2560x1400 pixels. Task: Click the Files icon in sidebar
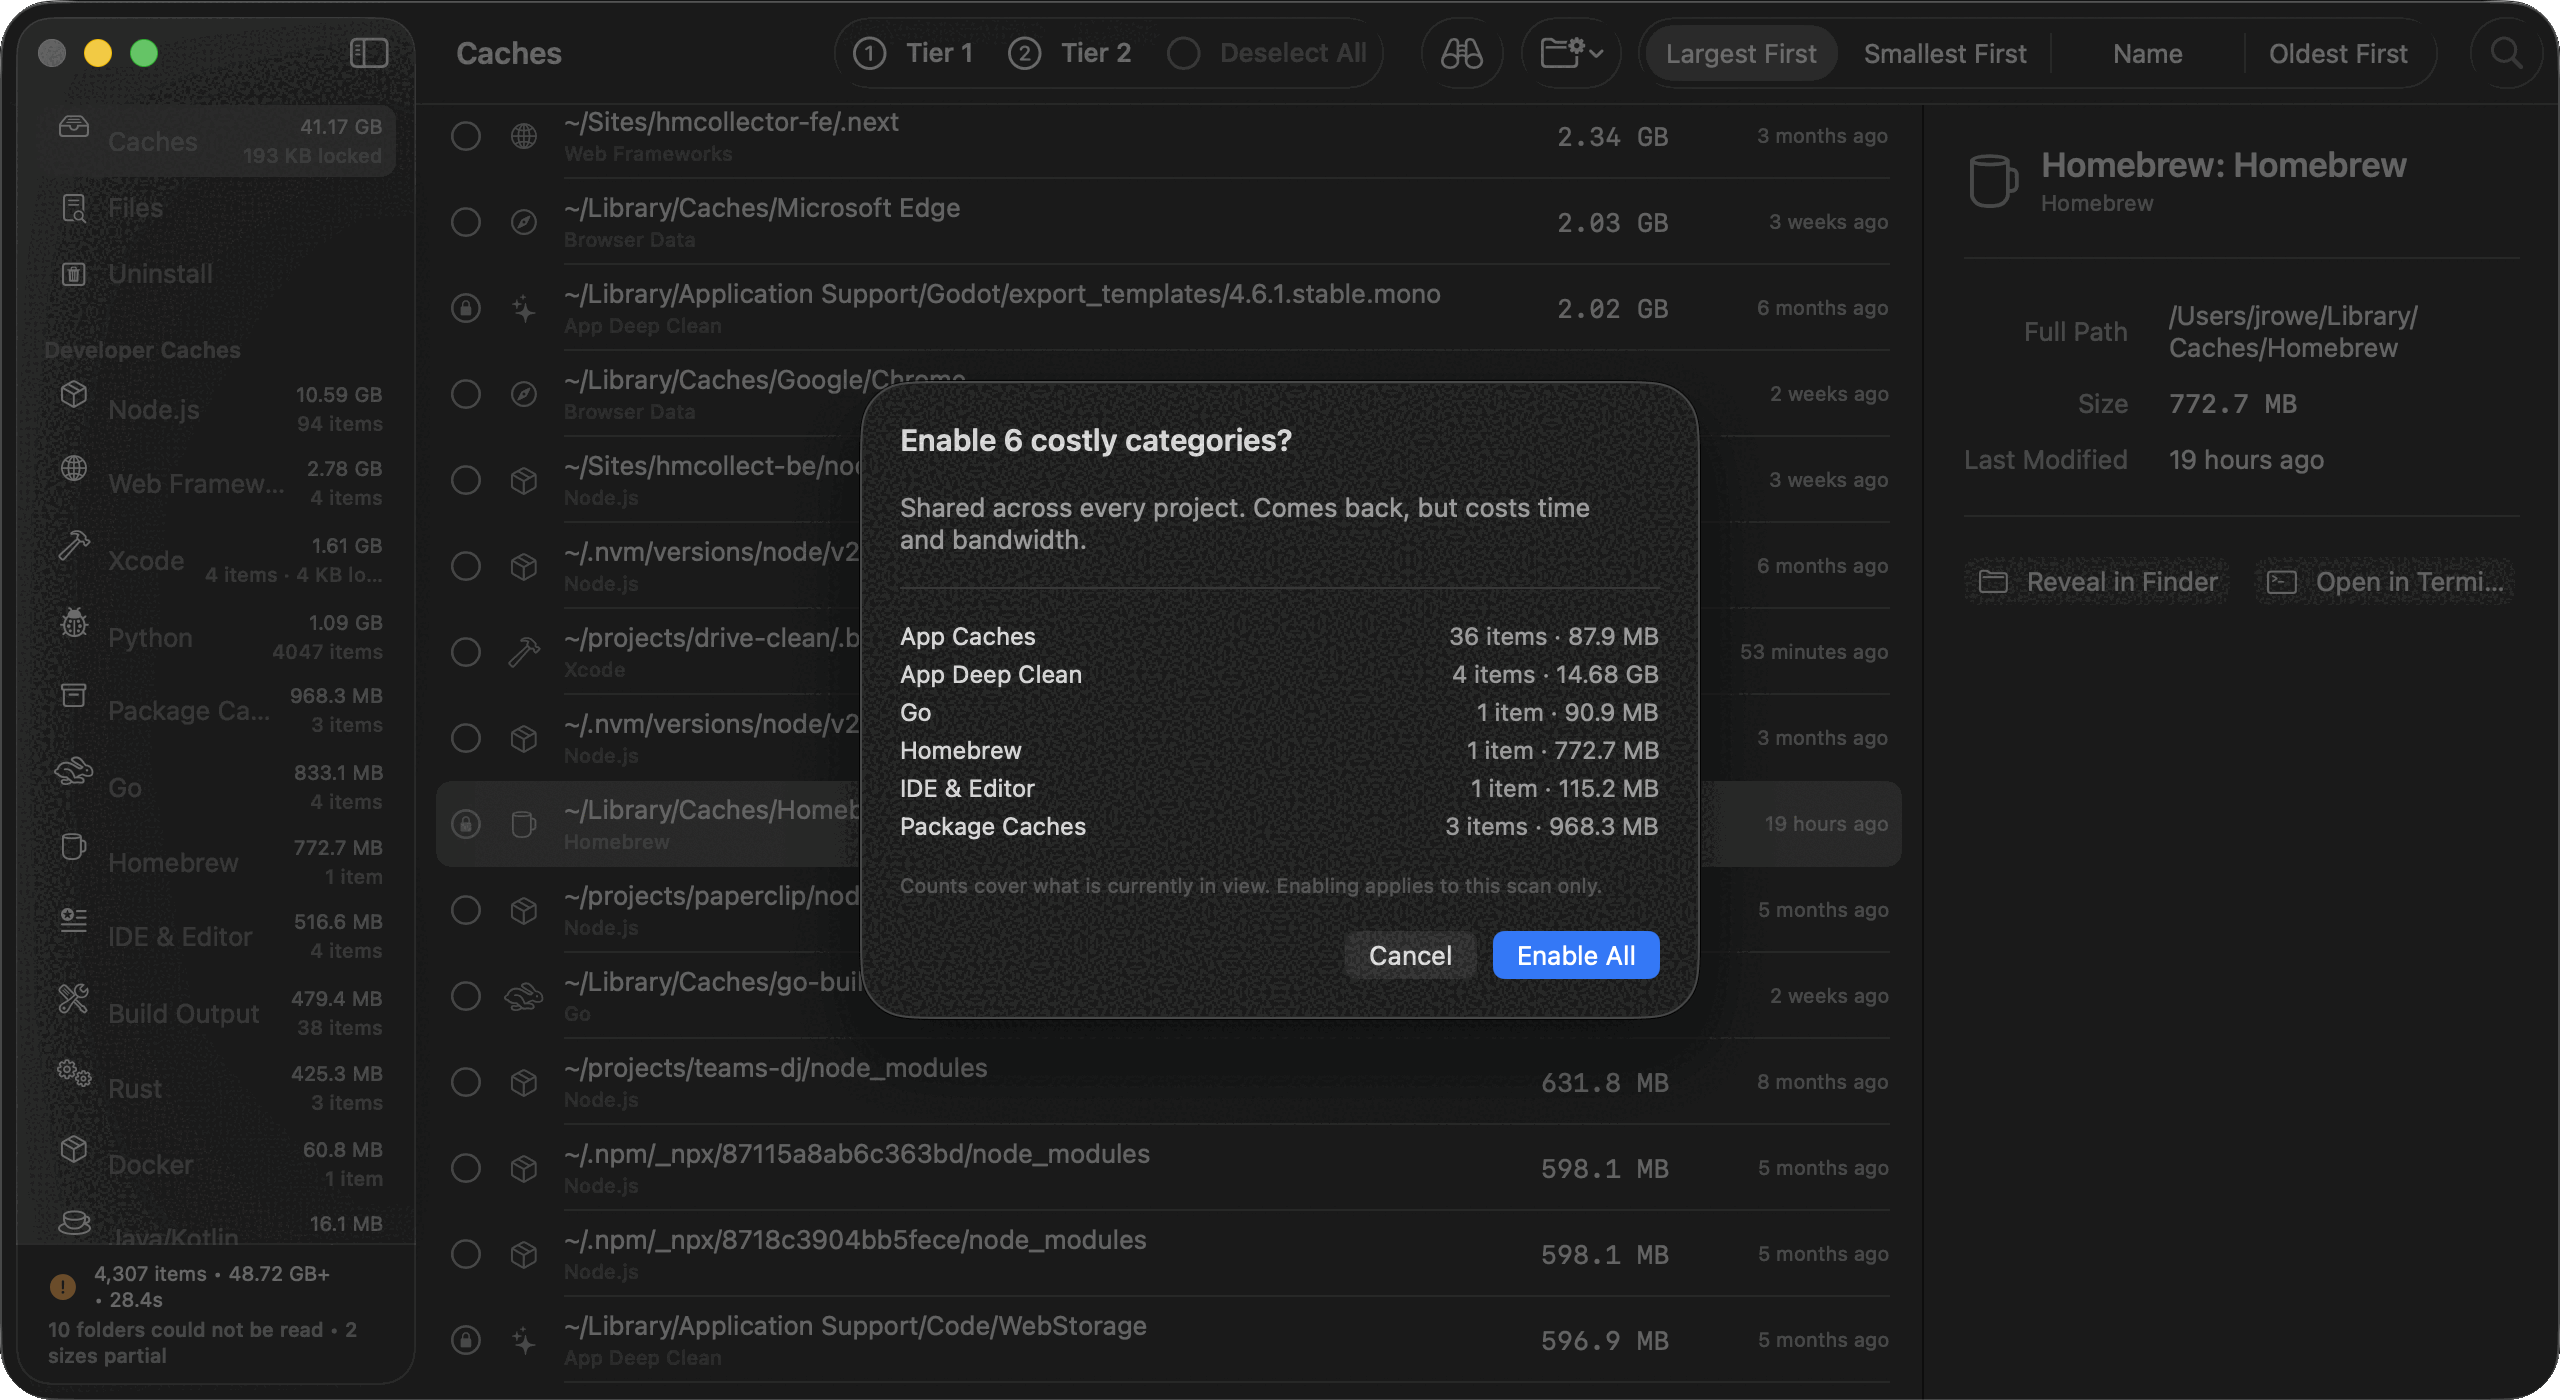point(74,208)
